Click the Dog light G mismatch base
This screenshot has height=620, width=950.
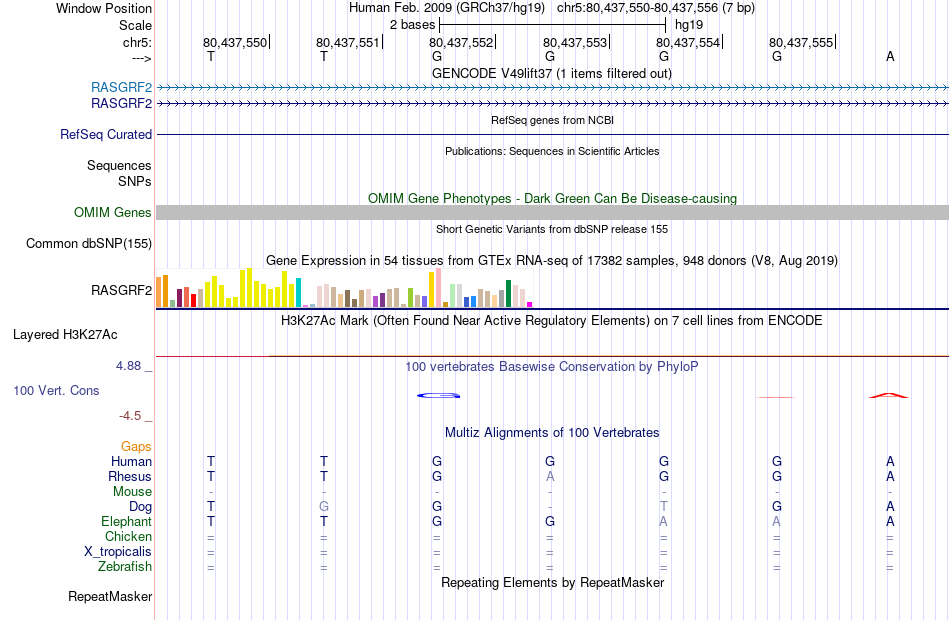tap(324, 506)
